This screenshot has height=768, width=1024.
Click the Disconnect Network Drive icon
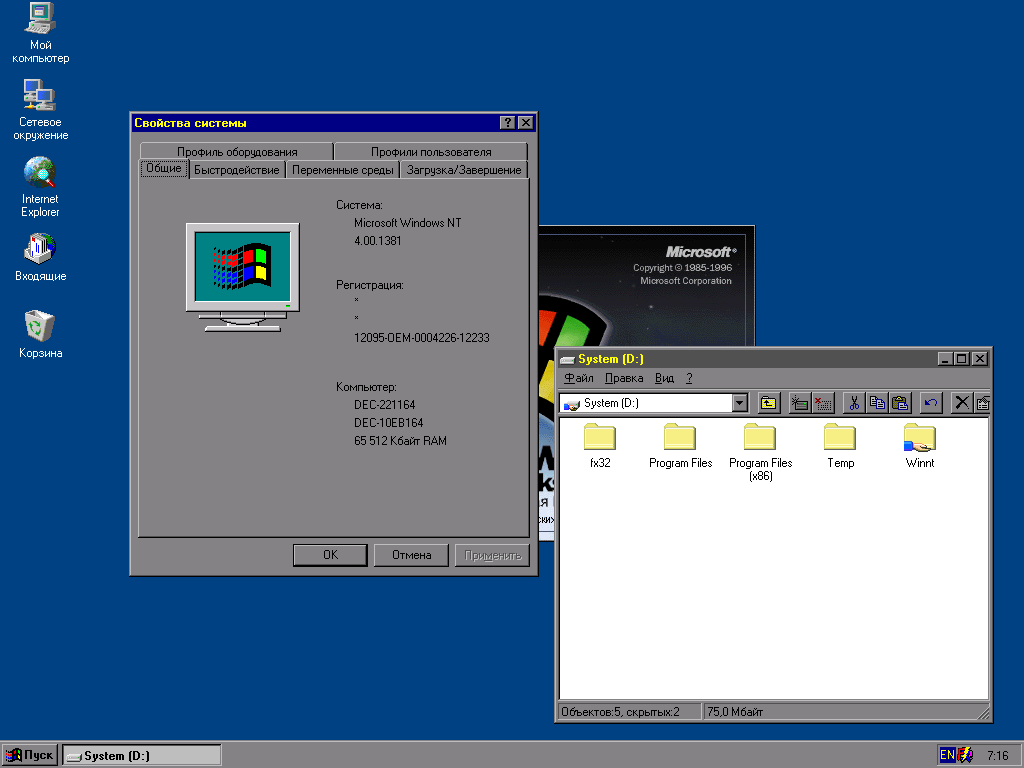point(823,403)
